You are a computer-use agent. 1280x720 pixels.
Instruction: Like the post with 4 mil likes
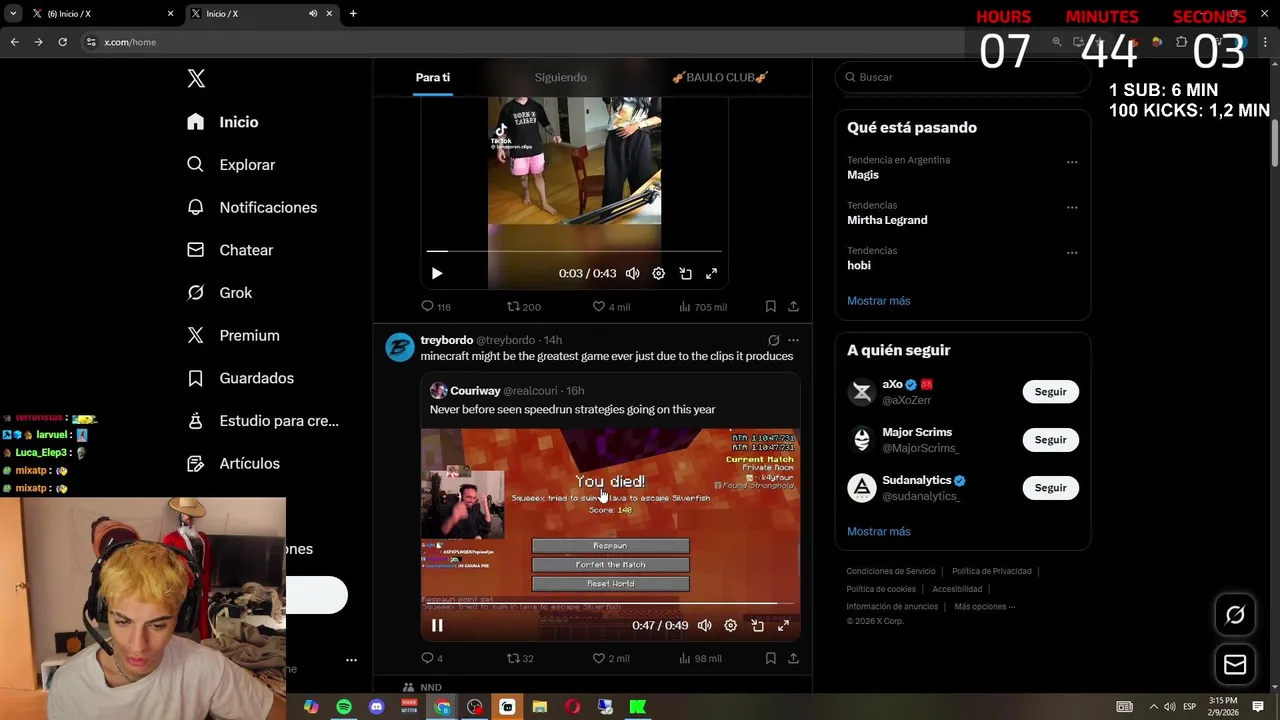click(x=611, y=307)
